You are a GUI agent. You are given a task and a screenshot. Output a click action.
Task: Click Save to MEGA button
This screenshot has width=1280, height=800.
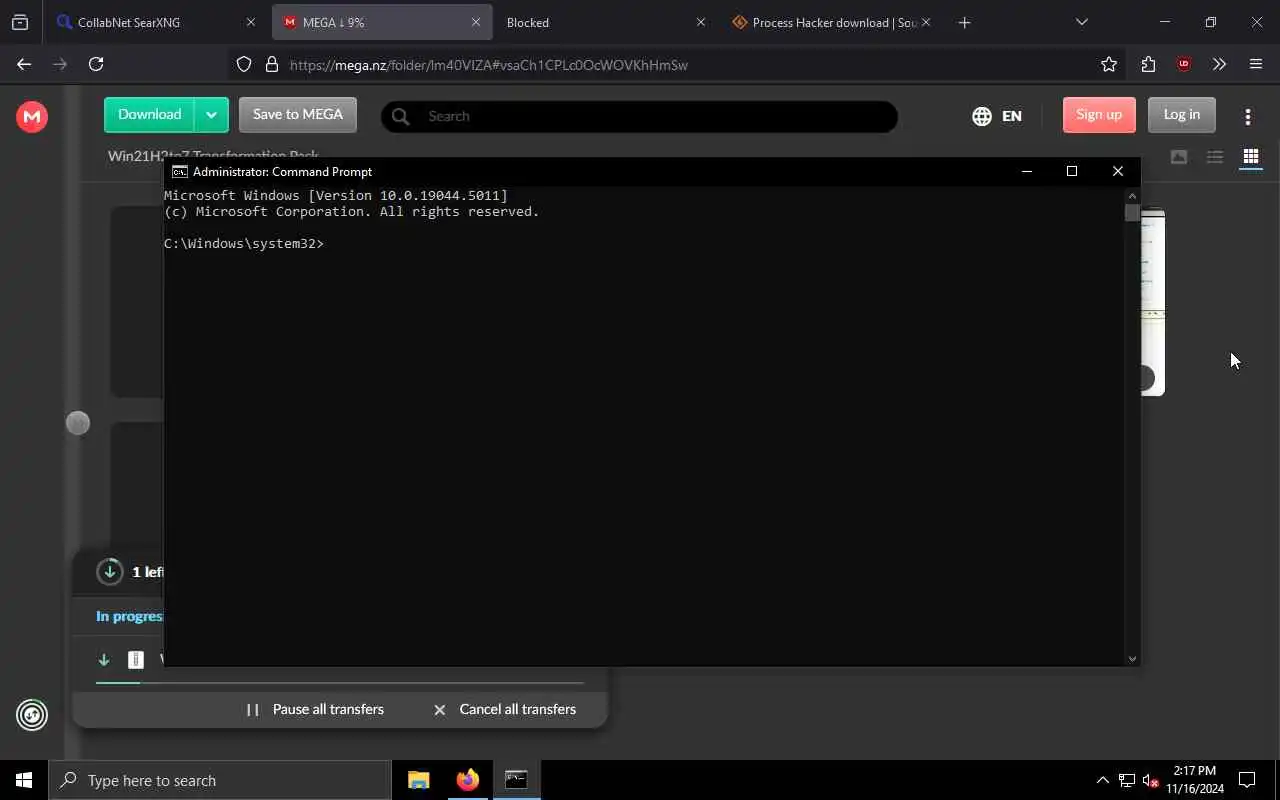click(298, 115)
